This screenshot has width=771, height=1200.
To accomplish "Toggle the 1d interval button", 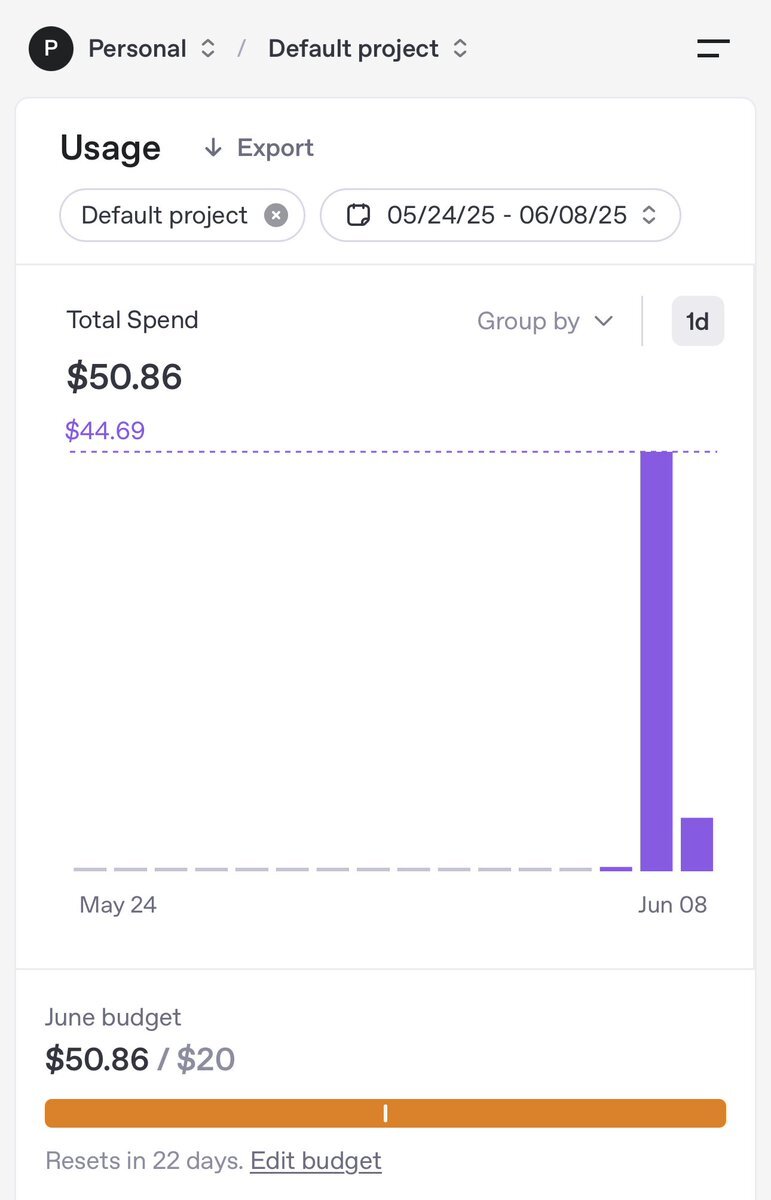I will click(697, 321).
